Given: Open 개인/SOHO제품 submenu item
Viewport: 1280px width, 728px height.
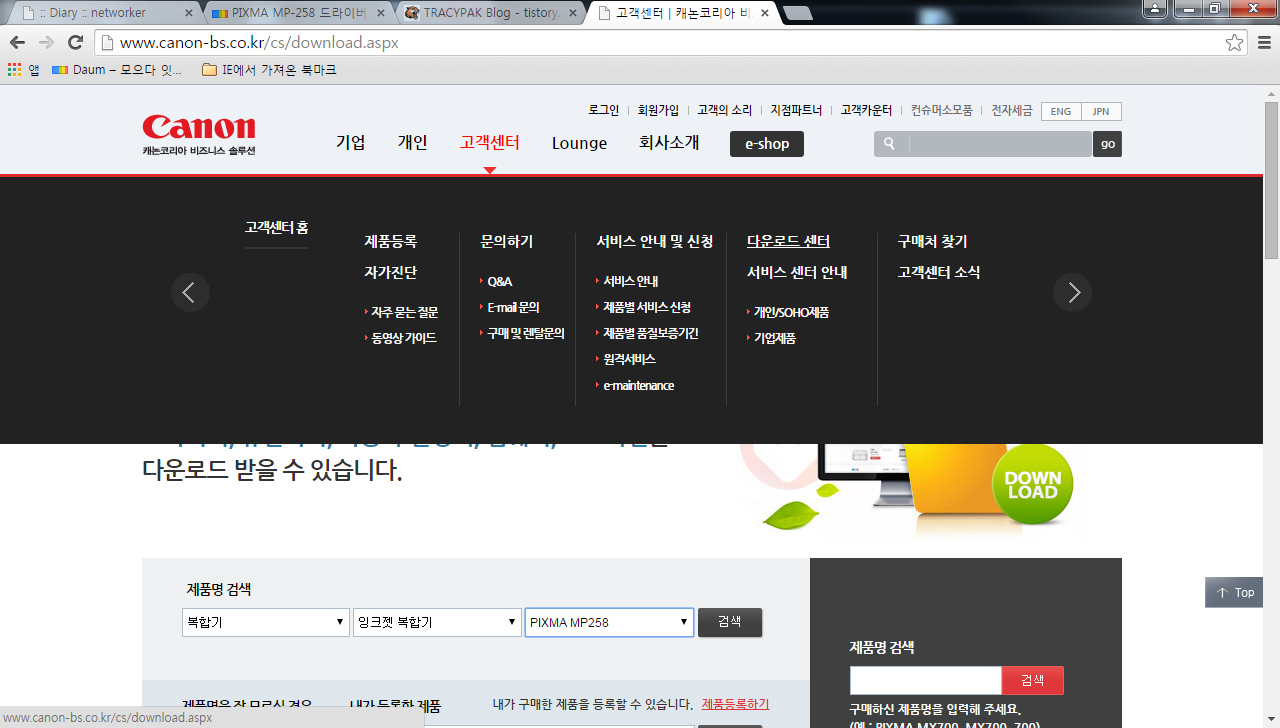Looking at the screenshot, I should click(791, 312).
